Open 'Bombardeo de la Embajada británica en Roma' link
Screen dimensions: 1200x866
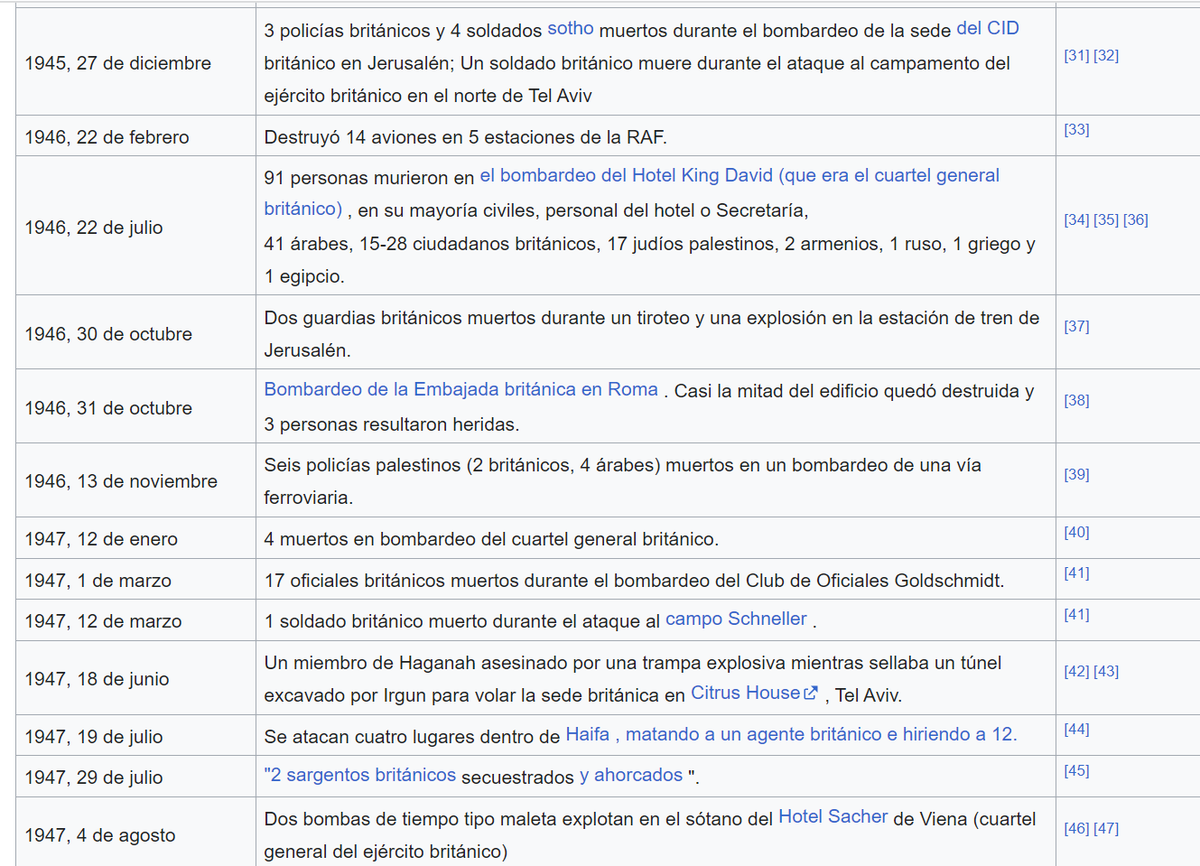[461, 390]
